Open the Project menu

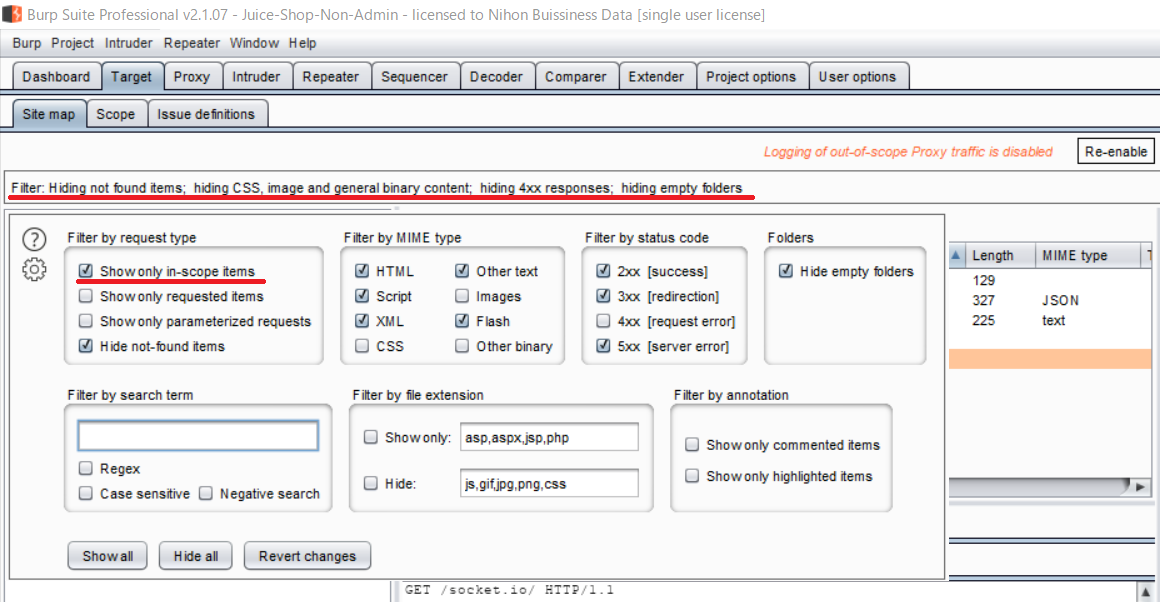click(x=72, y=43)
